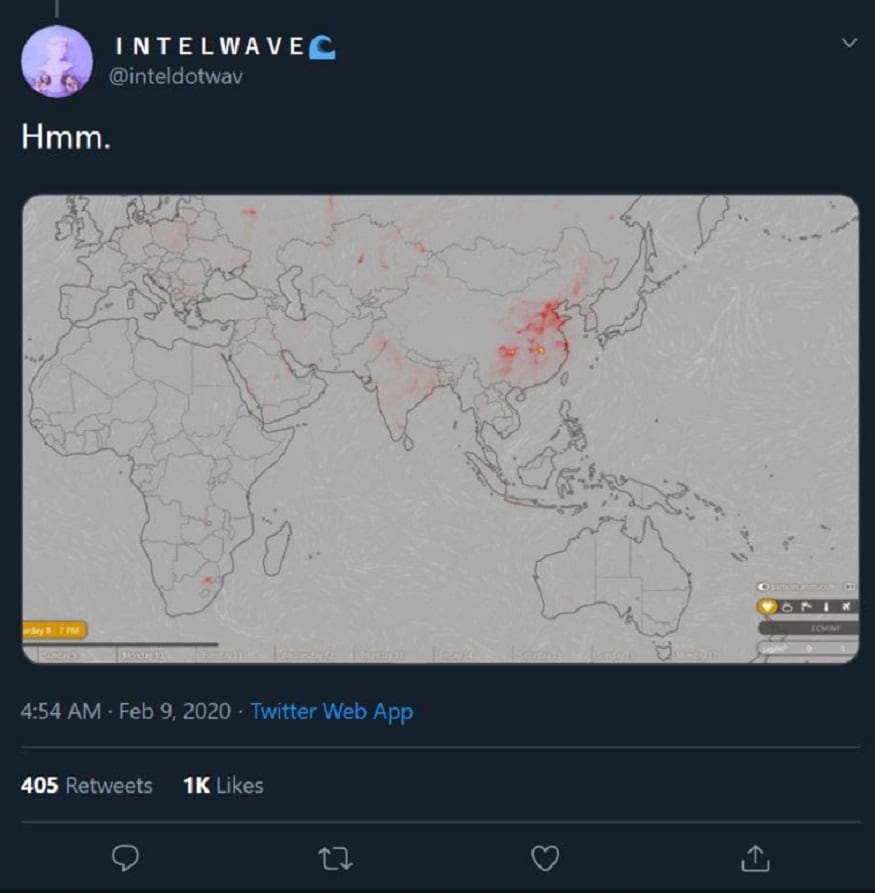Retweet this tweet via the retweet icon
Screen dimensions: 875x893
(x=335, y=858)
